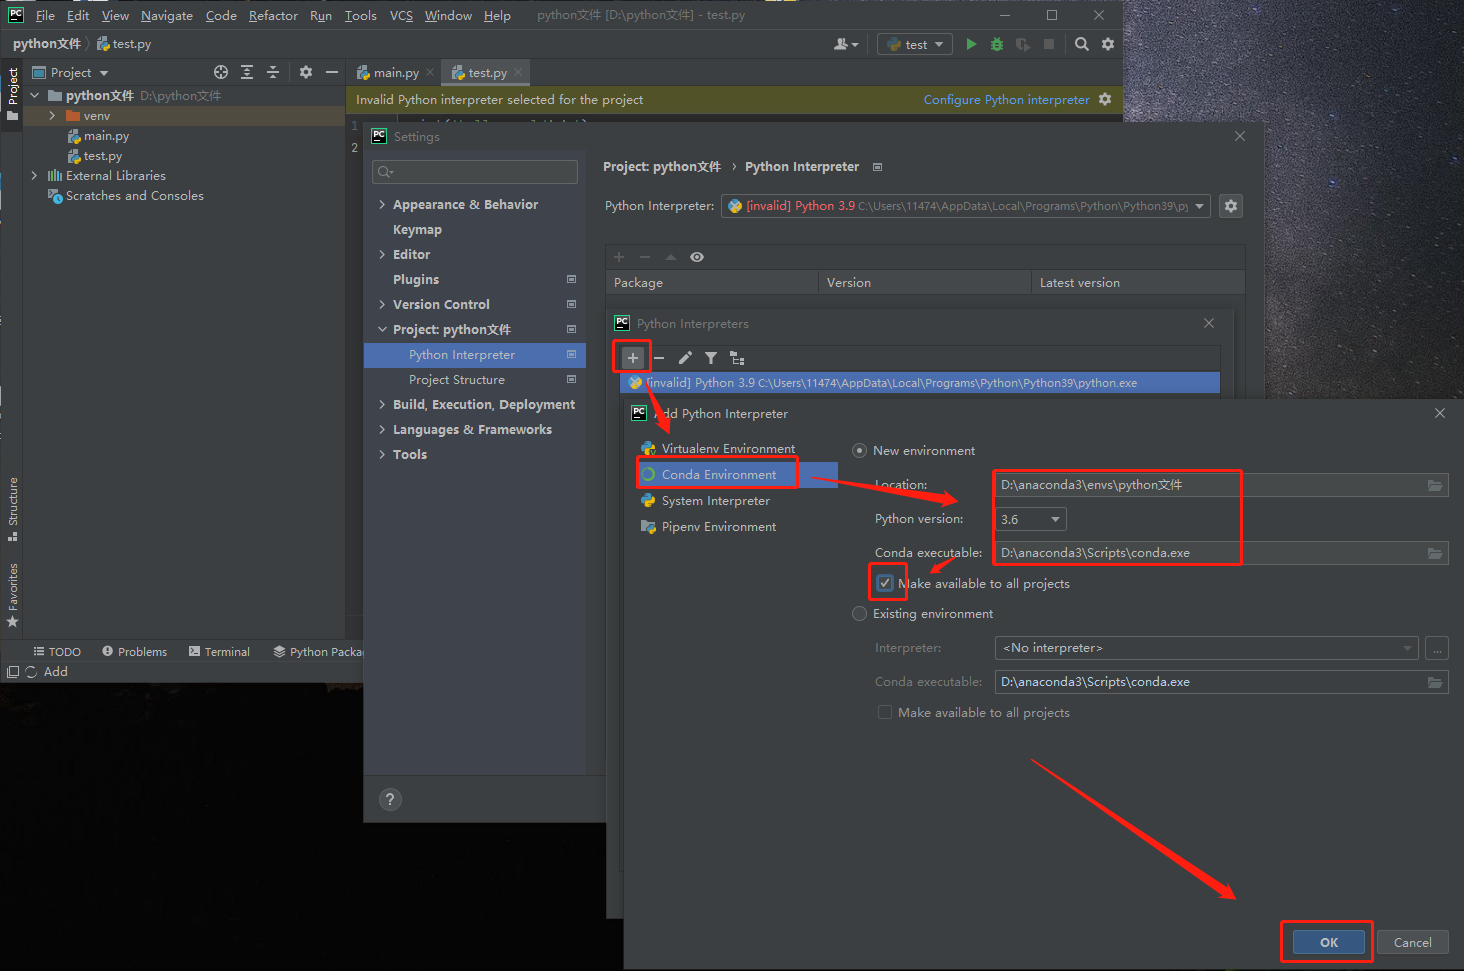The height and width of the screenshot is (971, 1464).
Task: Click Cancel in Add Python Interpreter
Action: (x=1412, y=942)
